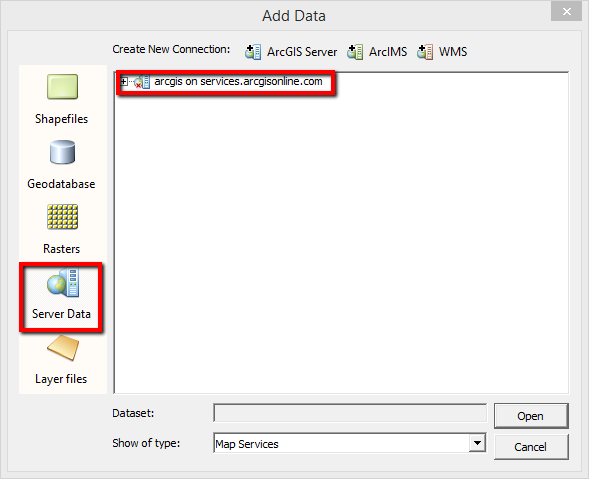Cancel the Add Data dialog
The image size is (589, 479).
(531, 447)
